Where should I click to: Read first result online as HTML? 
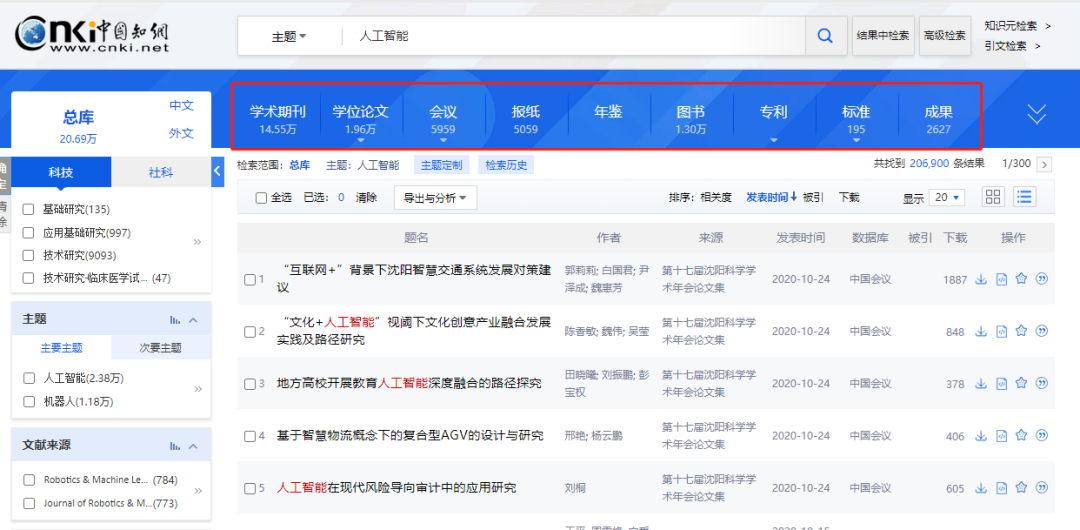tap(1001, 279)
